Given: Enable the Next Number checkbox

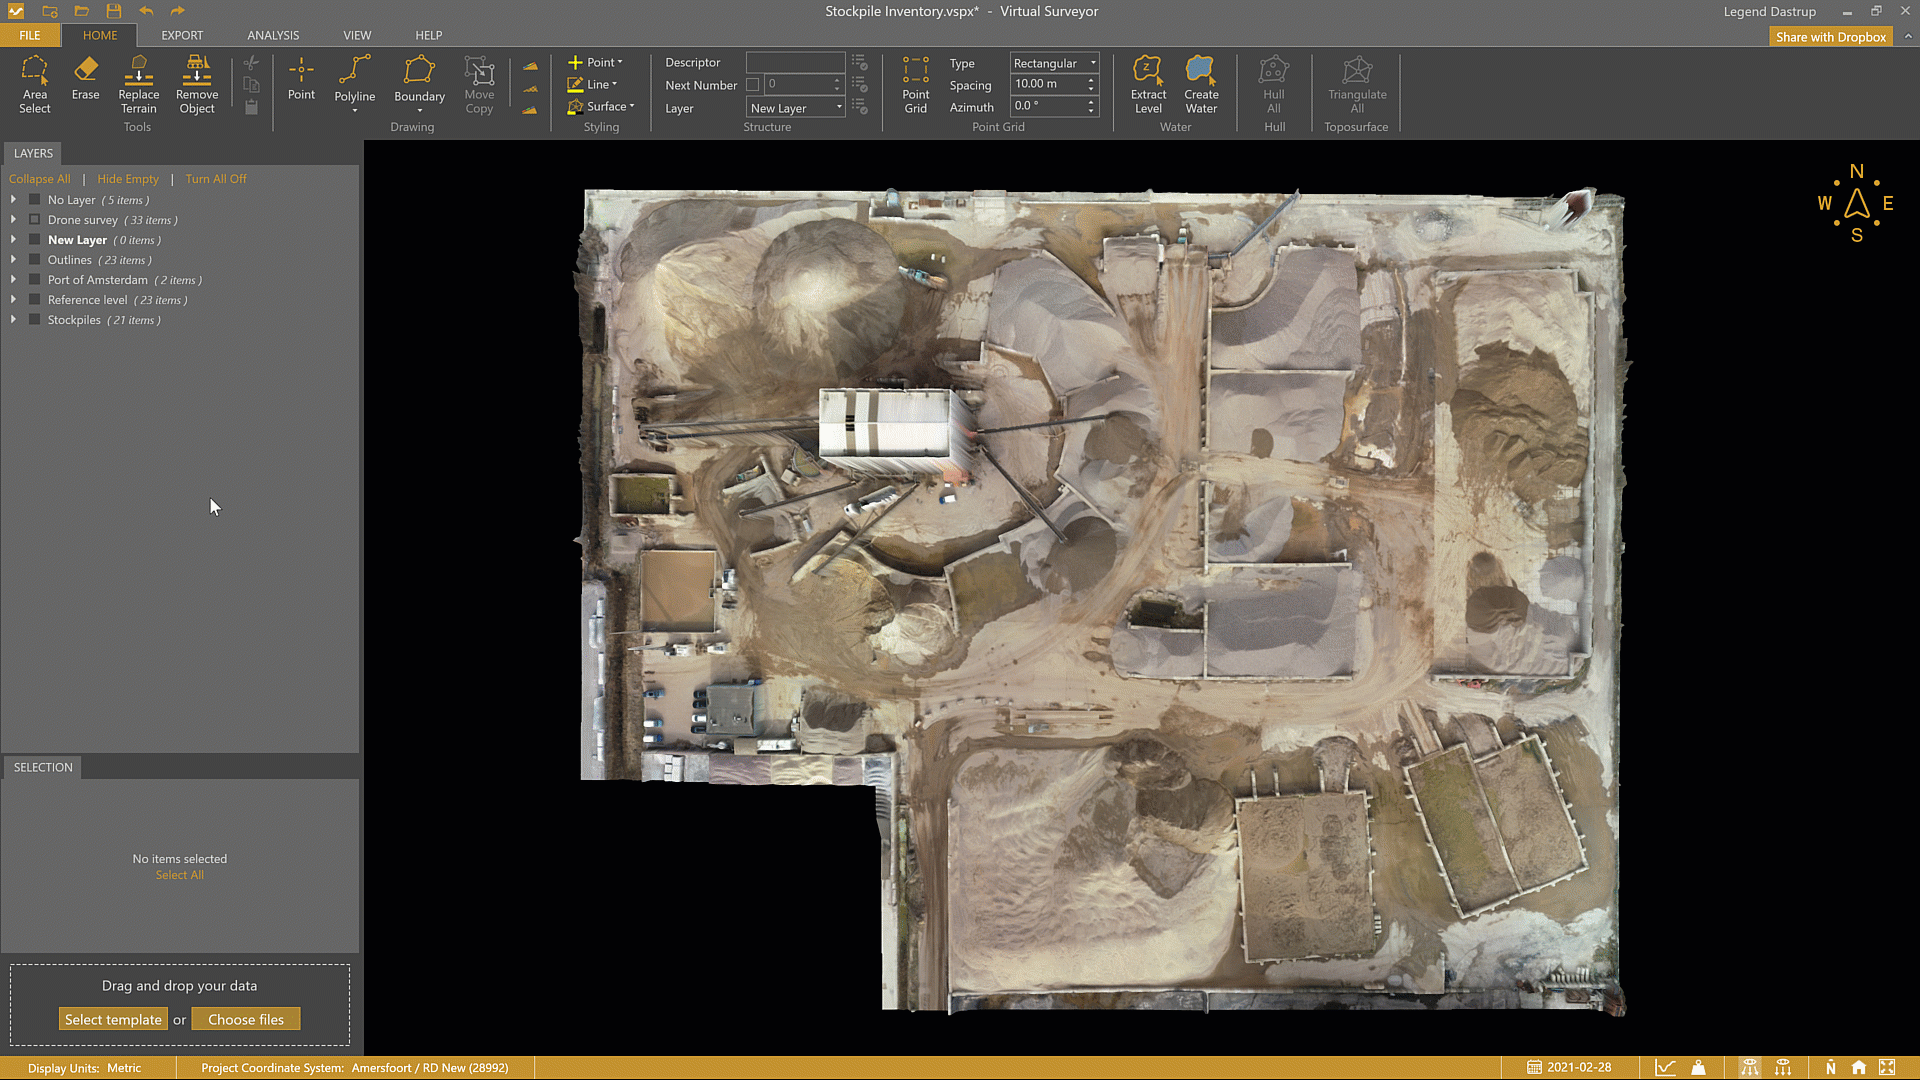Looking at the screenshot, I should pos(753,85).
